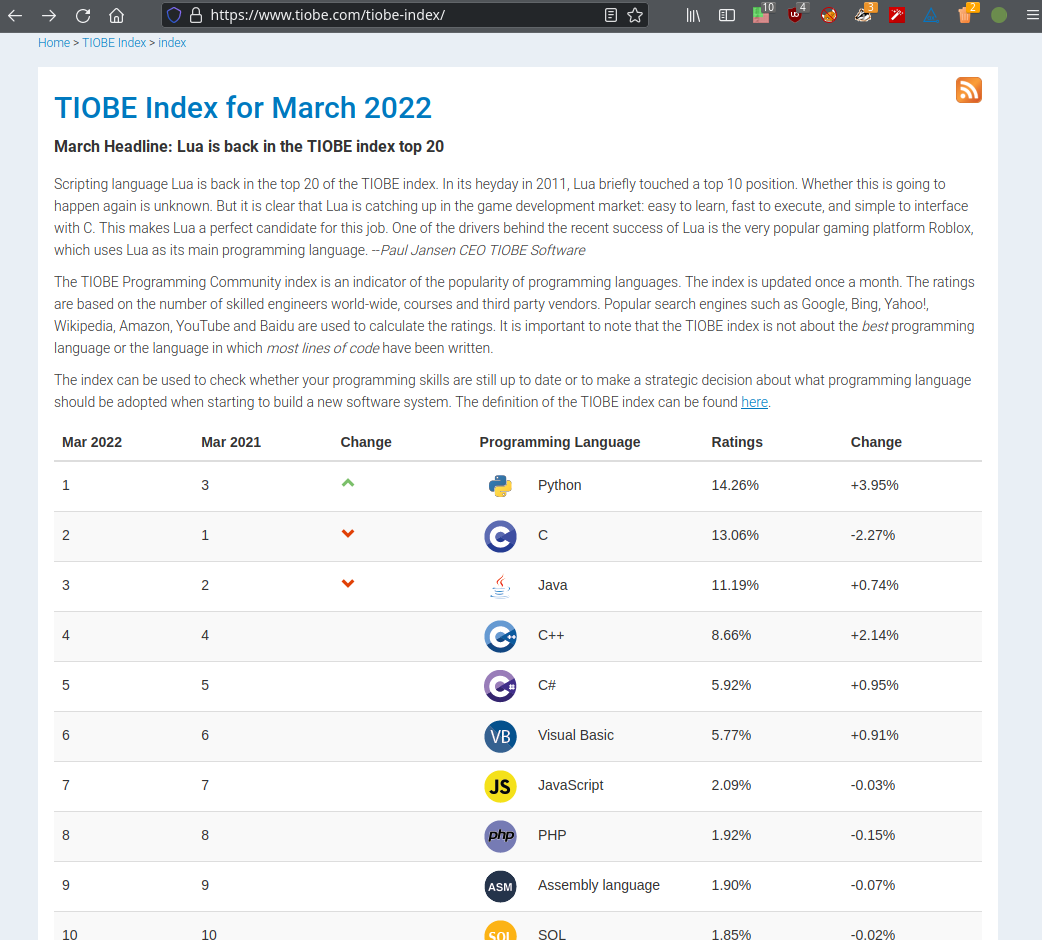Screen dimensions: 1042x940
Task: Go forward to the next page
Action: 49,15
